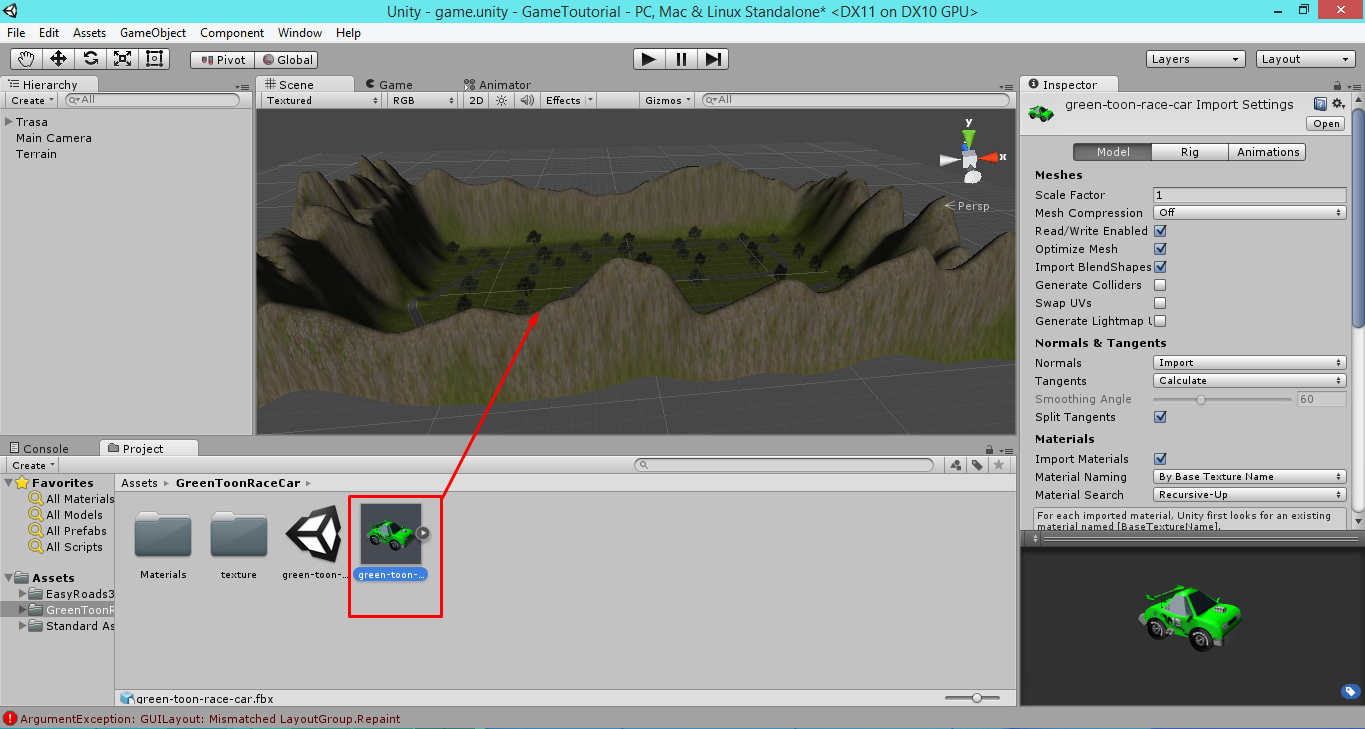Expand green-toon-race-car model play arrow
Viewport: 1365px width, 729px height.
point(423,533)
